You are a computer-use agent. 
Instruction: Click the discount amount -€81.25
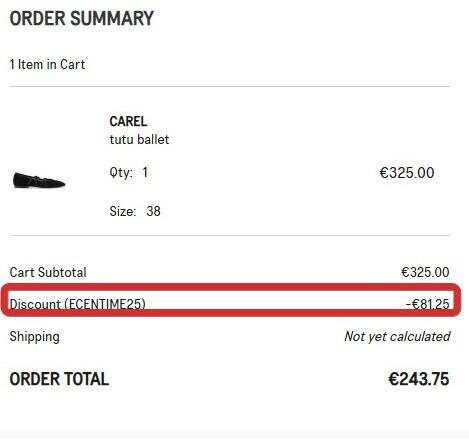pos(428,304)
